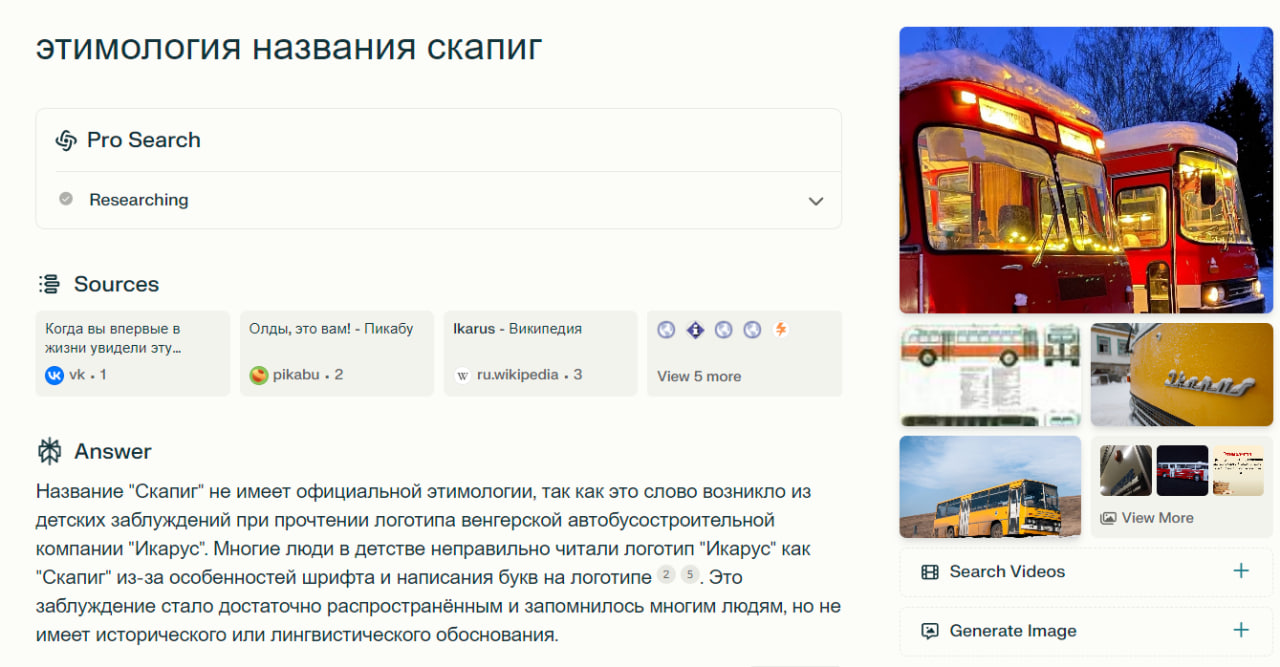
Task: Expand the Researching chevron
Action: tap(816, 201)
